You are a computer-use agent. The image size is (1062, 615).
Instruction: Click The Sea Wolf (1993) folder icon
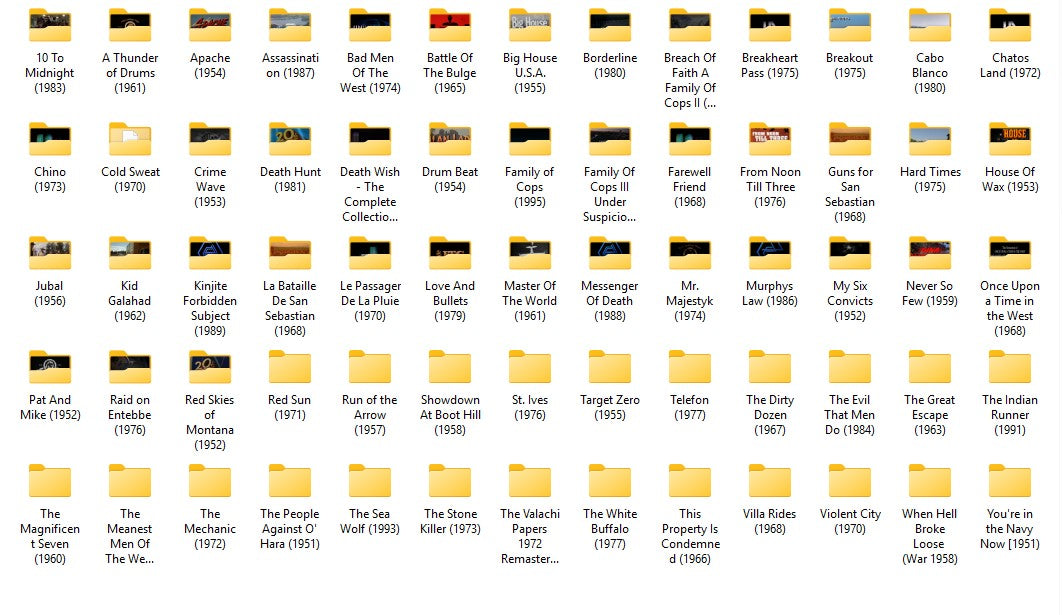(x=370, y=481)
